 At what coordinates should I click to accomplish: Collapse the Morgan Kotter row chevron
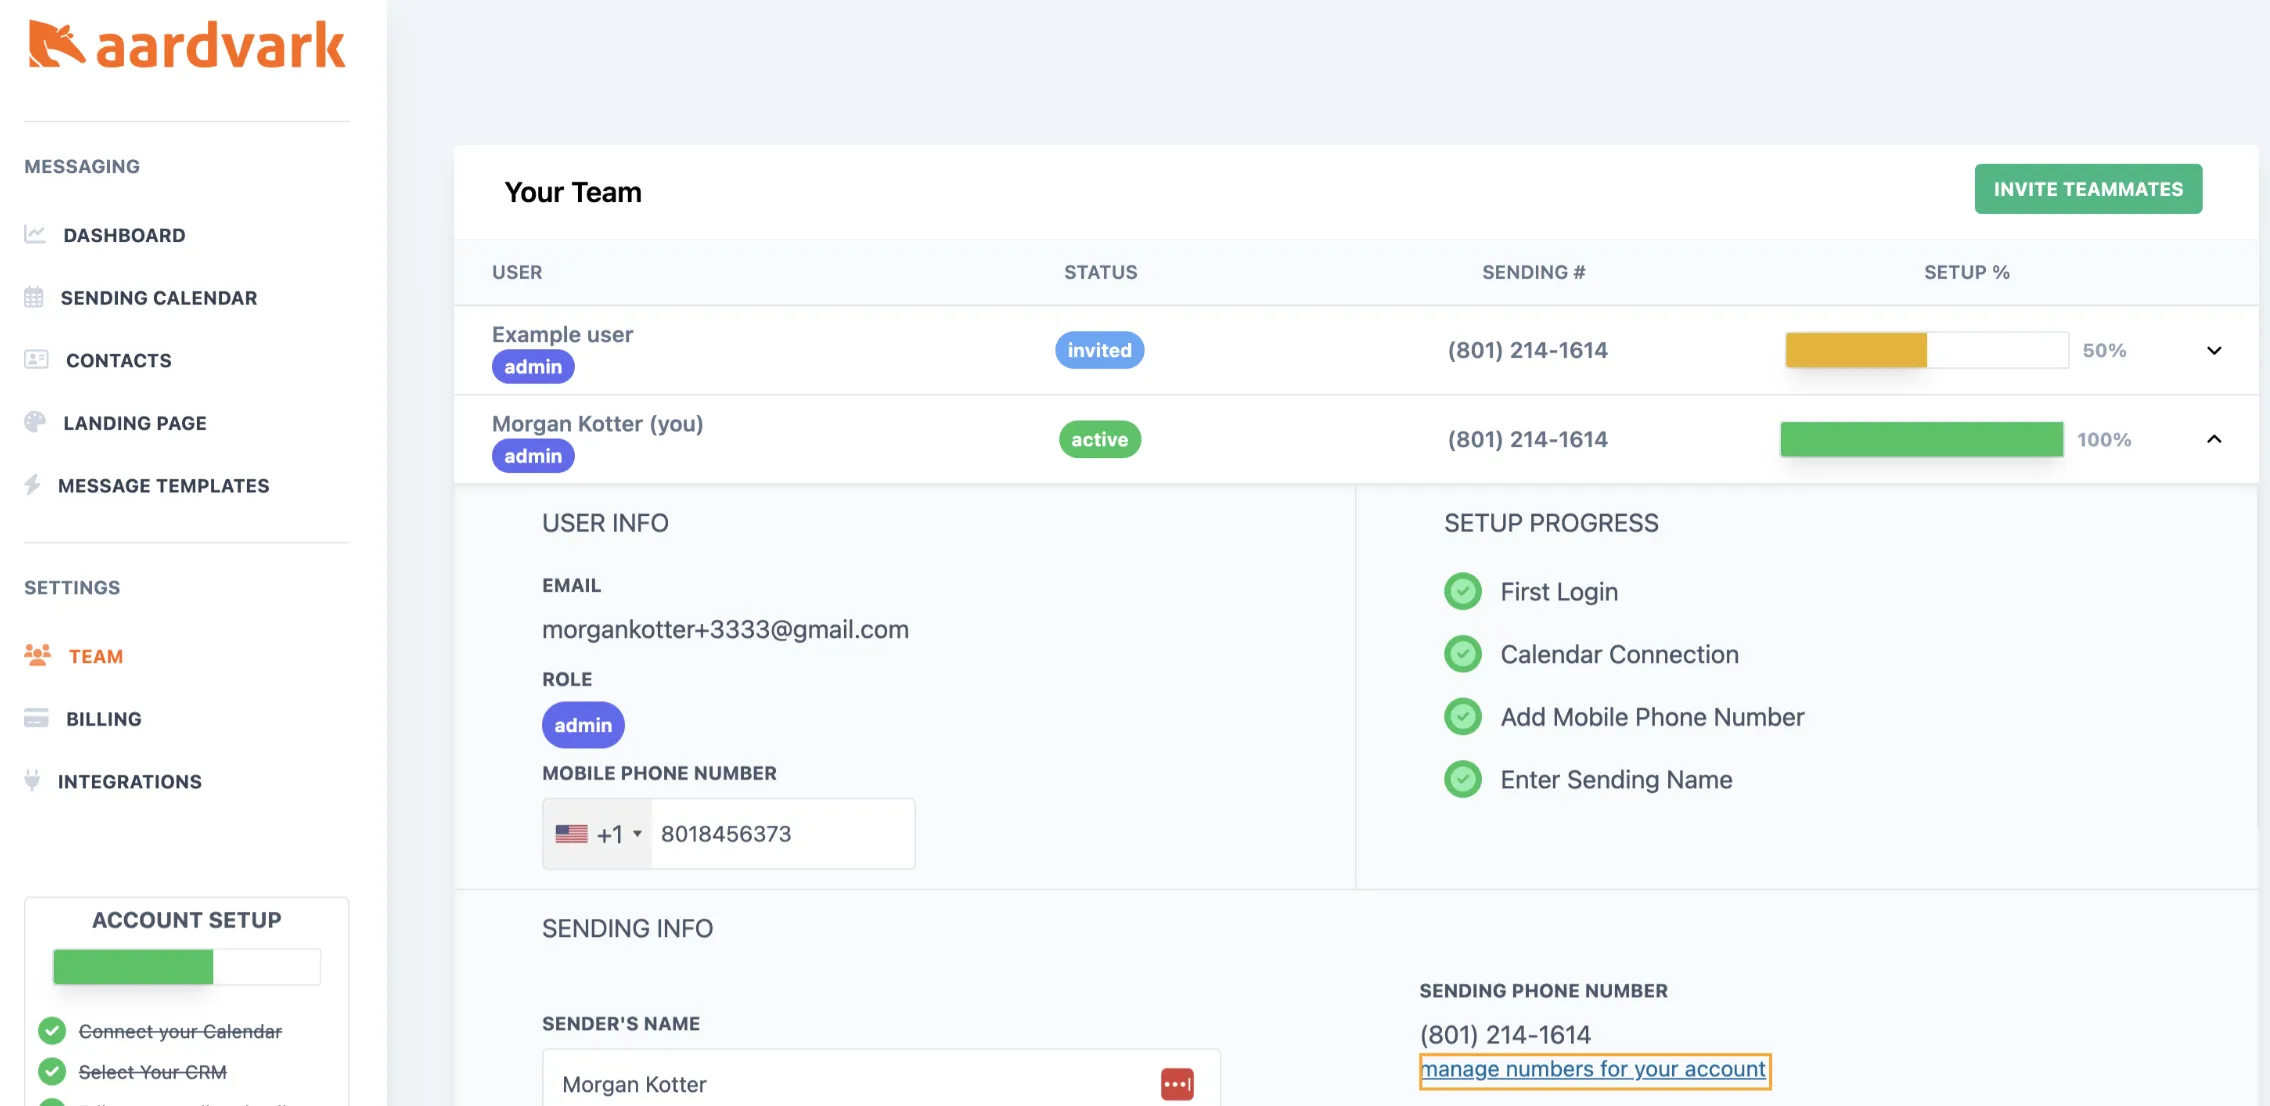click(x=2214, y=439)
